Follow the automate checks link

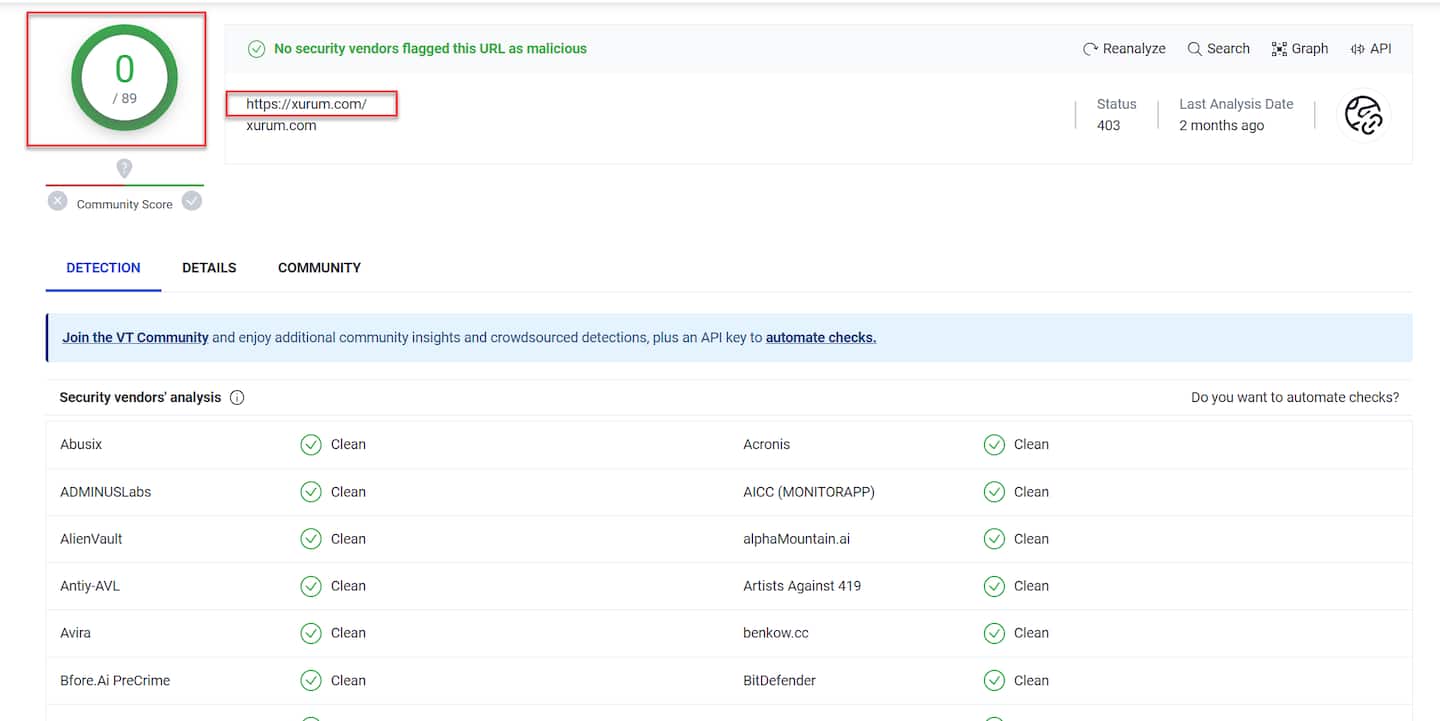(x=820, y=338)
